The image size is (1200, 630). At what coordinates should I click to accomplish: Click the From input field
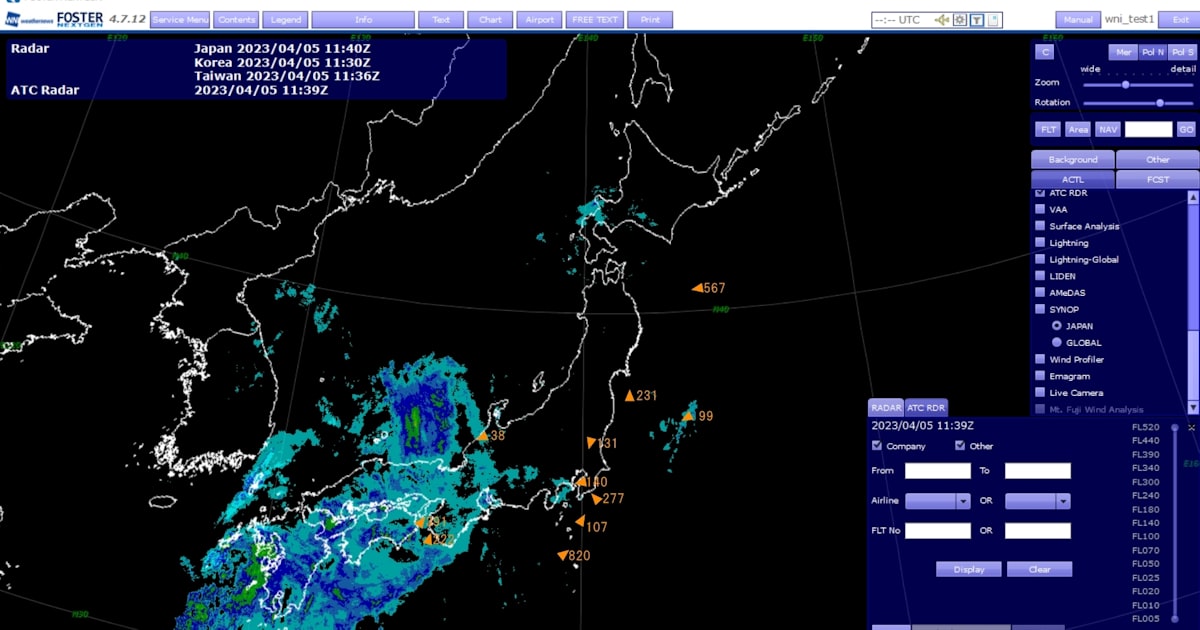937,471
